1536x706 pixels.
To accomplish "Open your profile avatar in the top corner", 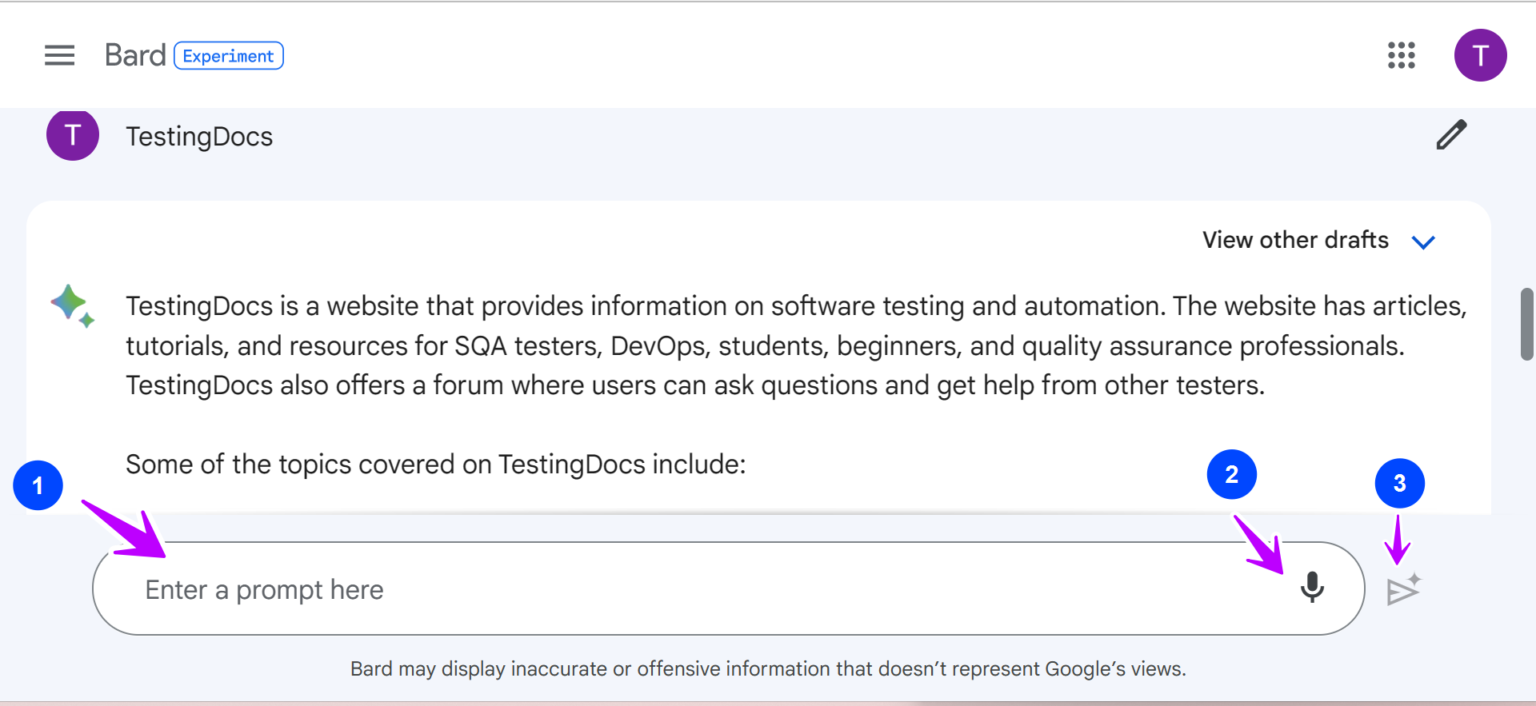I will coord(1480,55).
